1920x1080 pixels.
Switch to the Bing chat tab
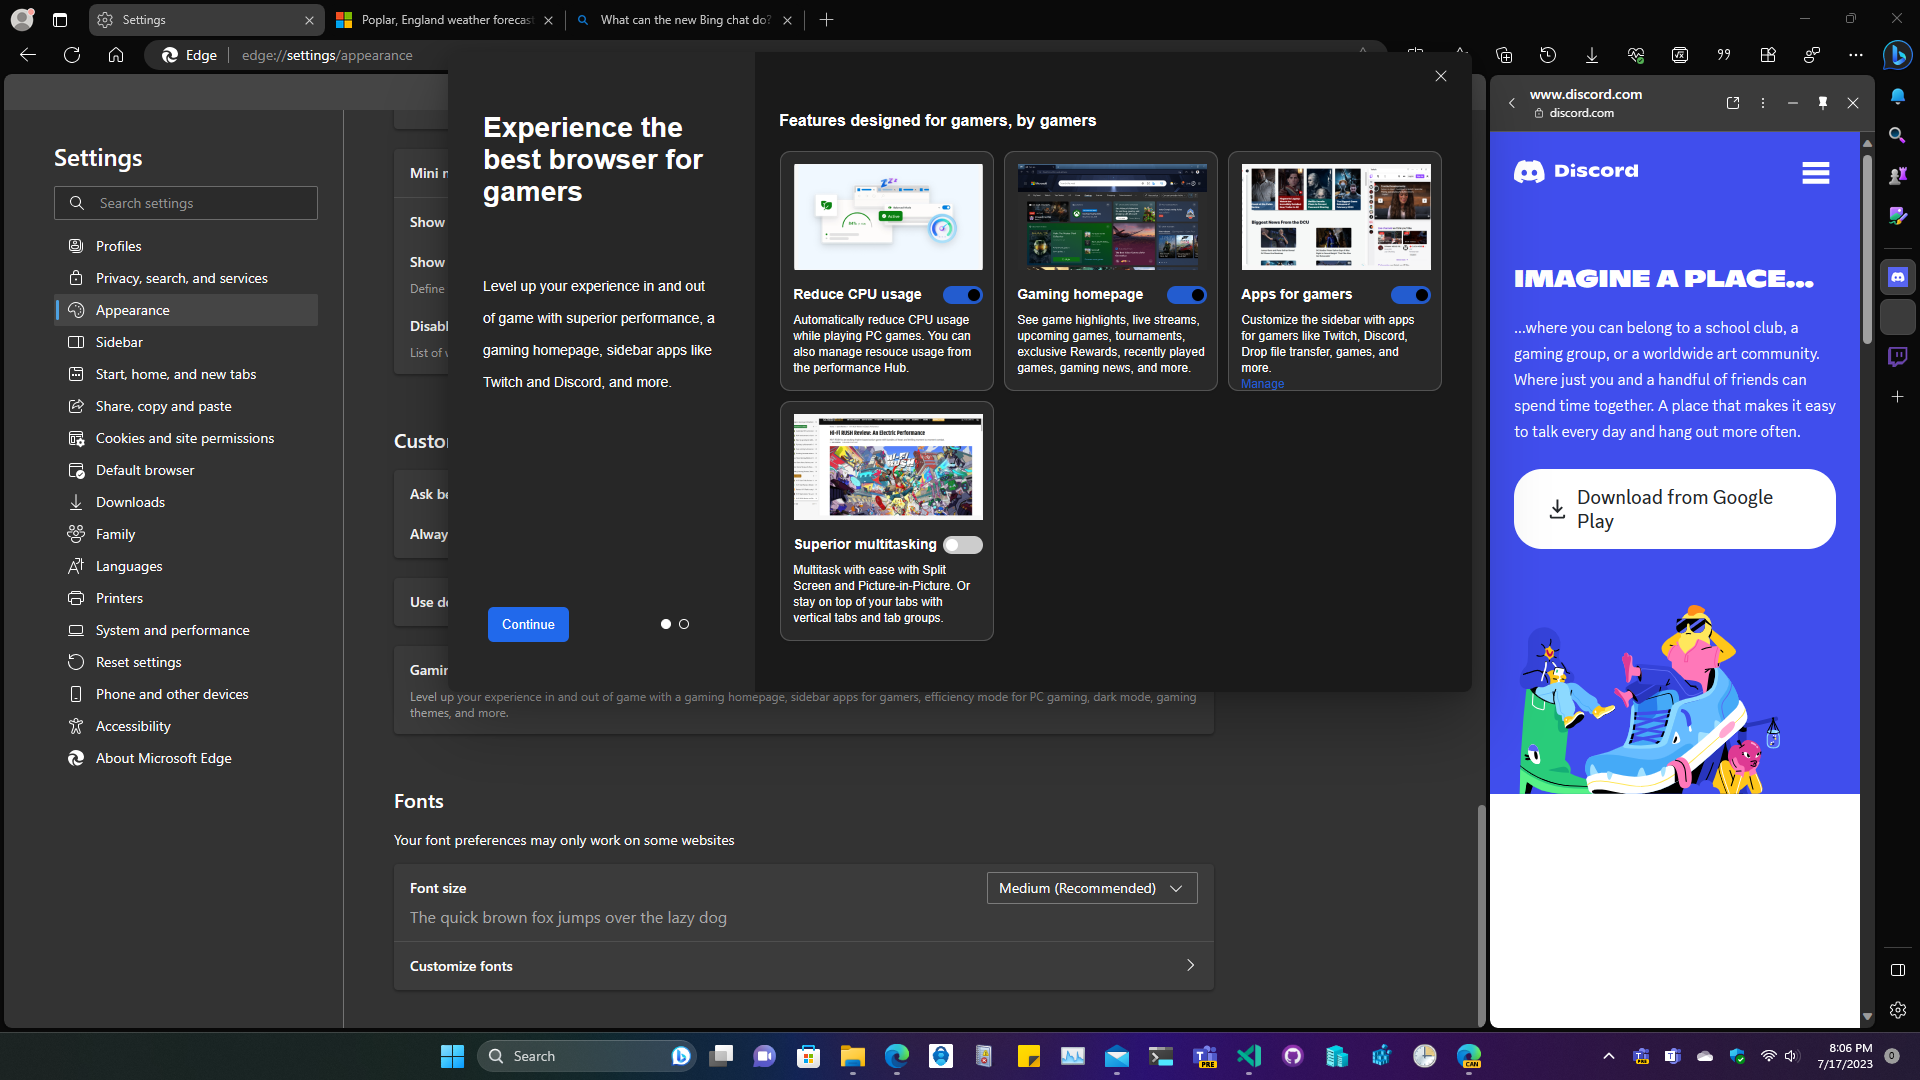(683, 19)
